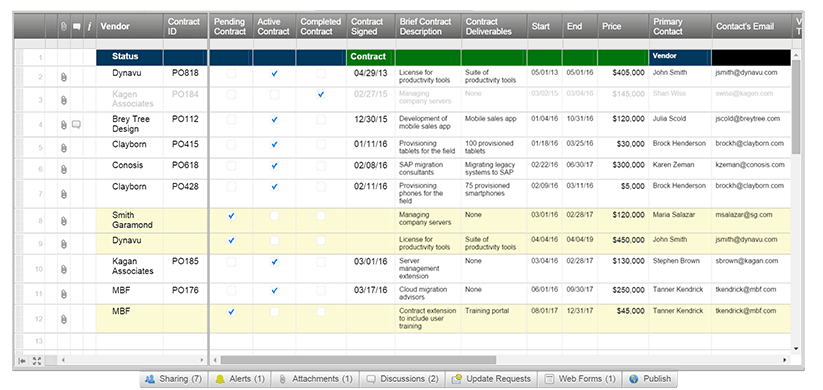Image resolution: width=823 pixels, height=390 pixels.
Task: Select the jscold@breytree.com email cell
Action: coord(751,124)
